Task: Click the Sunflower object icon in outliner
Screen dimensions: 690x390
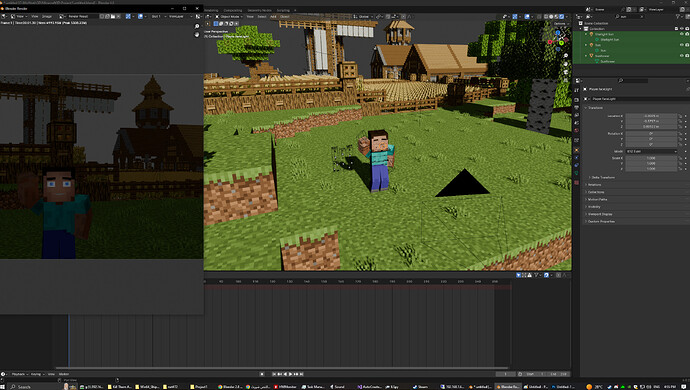Action: coord(591,55)
